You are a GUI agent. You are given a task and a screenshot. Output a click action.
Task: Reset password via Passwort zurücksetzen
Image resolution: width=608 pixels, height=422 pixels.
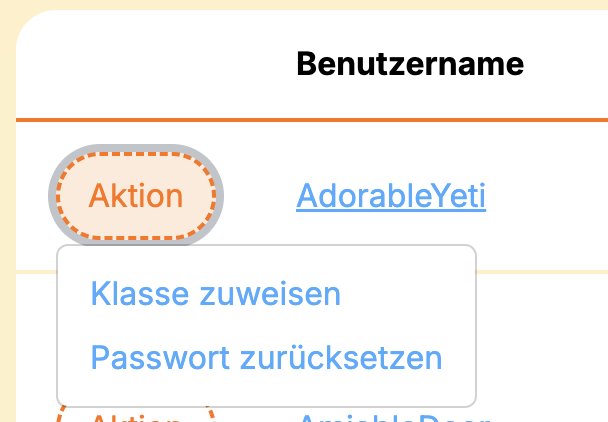coord(266,357)
